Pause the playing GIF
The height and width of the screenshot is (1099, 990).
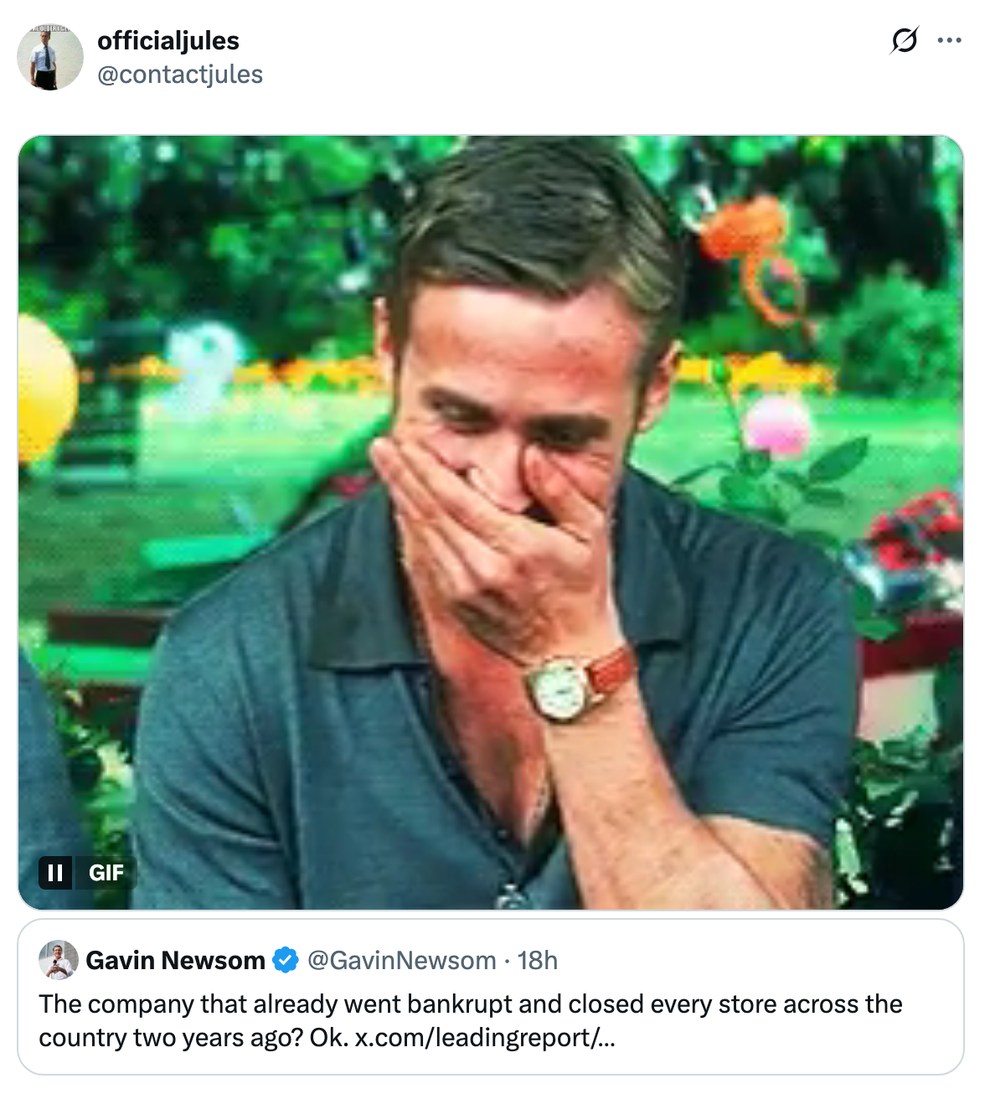(56, 872)
